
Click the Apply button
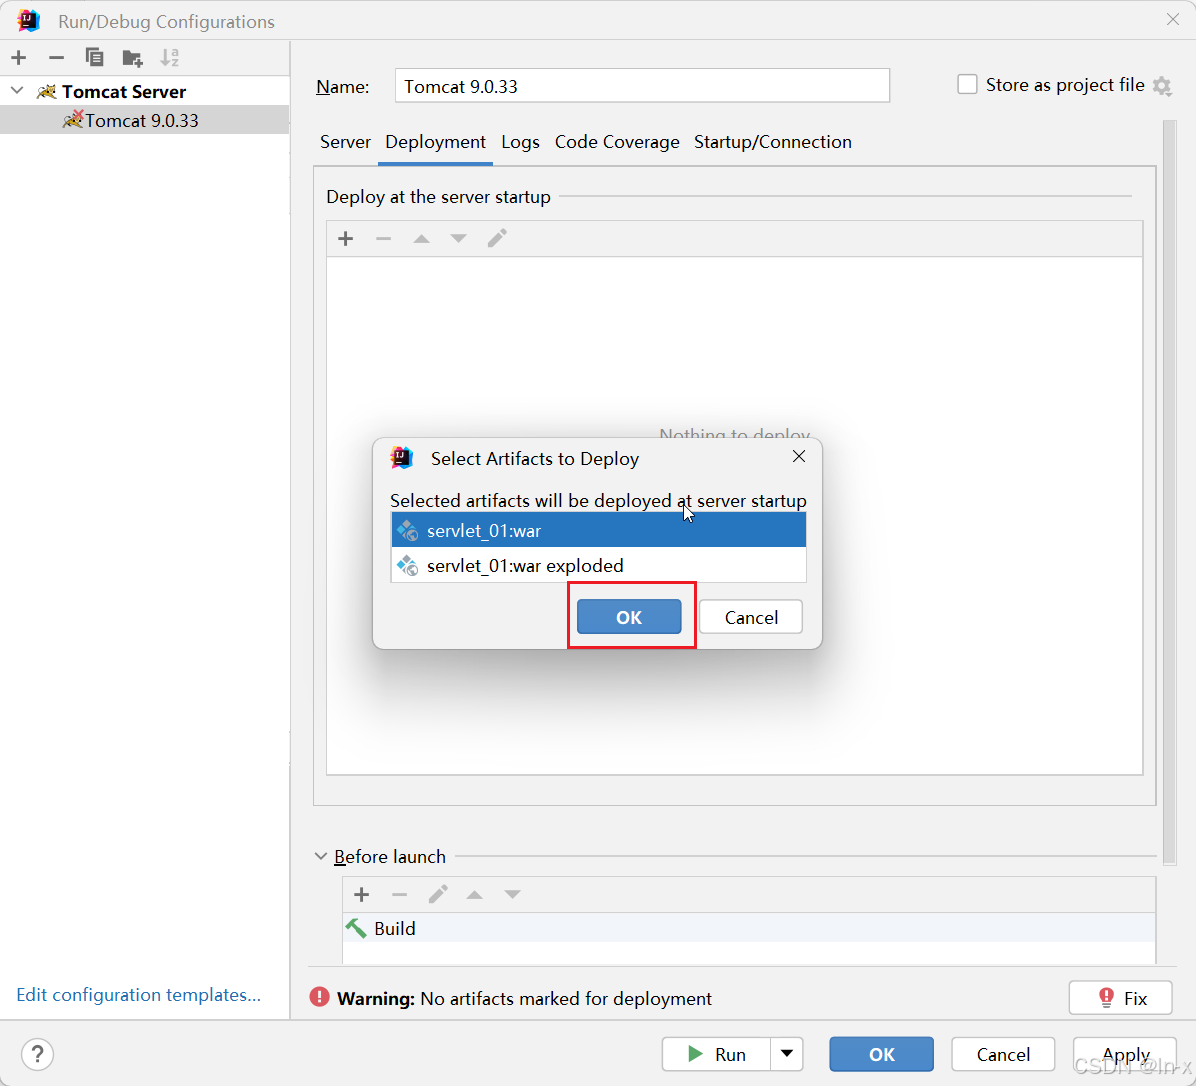click(x=1125, y=1054)
